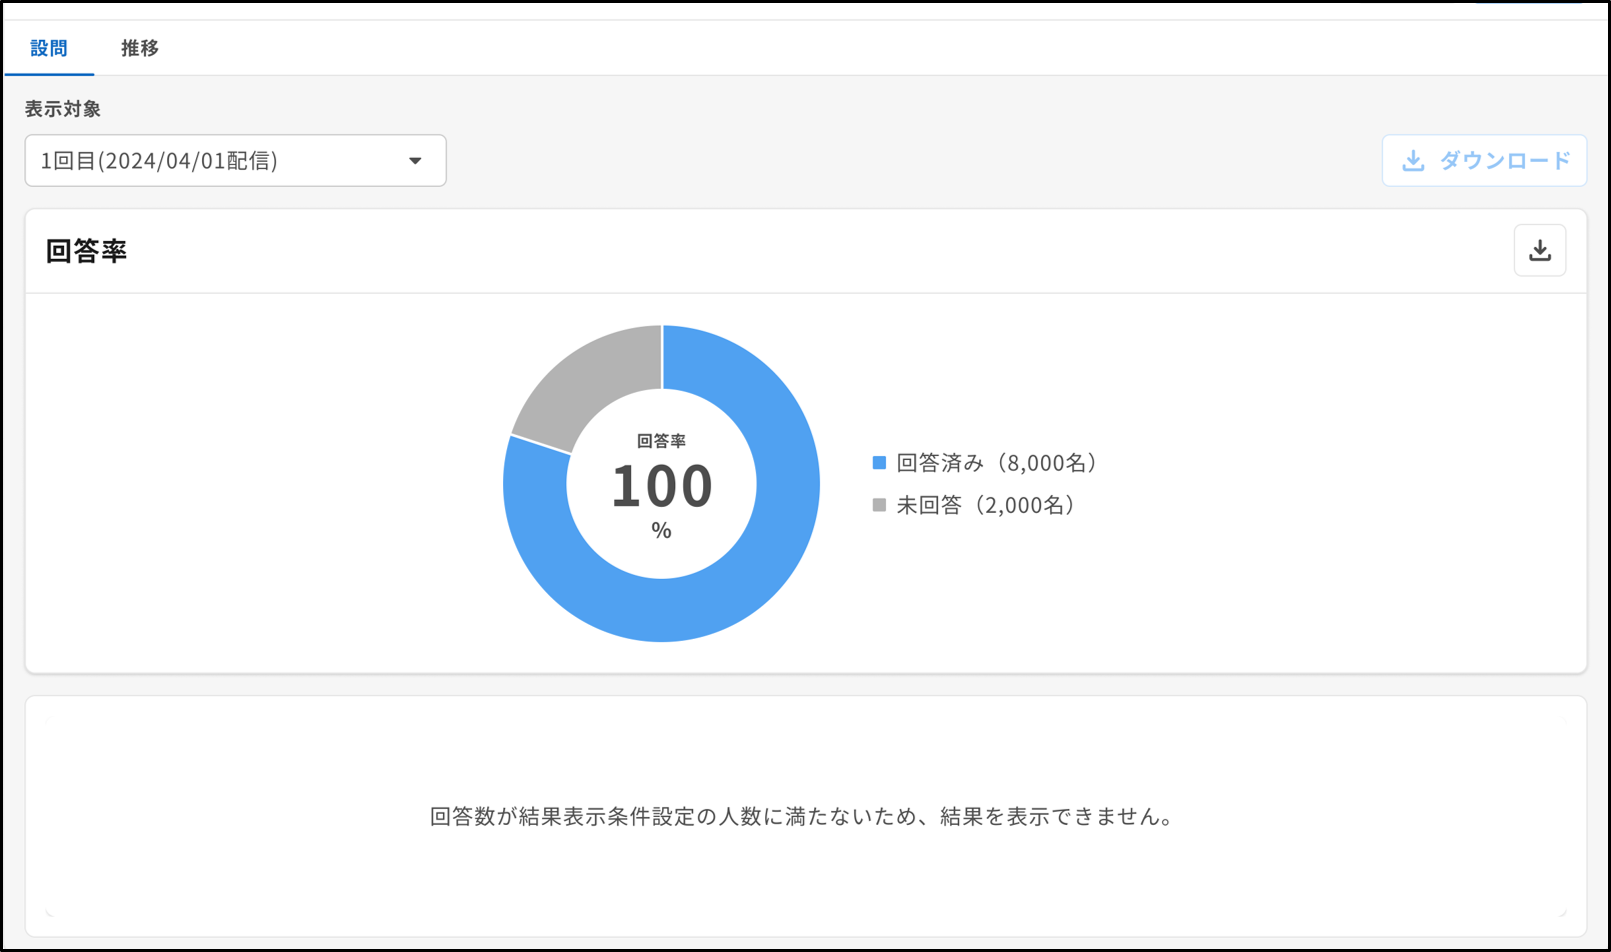The image size is (1611, 952).
Task: Switch to the 推移 tab
Action: tap(139, 48)
